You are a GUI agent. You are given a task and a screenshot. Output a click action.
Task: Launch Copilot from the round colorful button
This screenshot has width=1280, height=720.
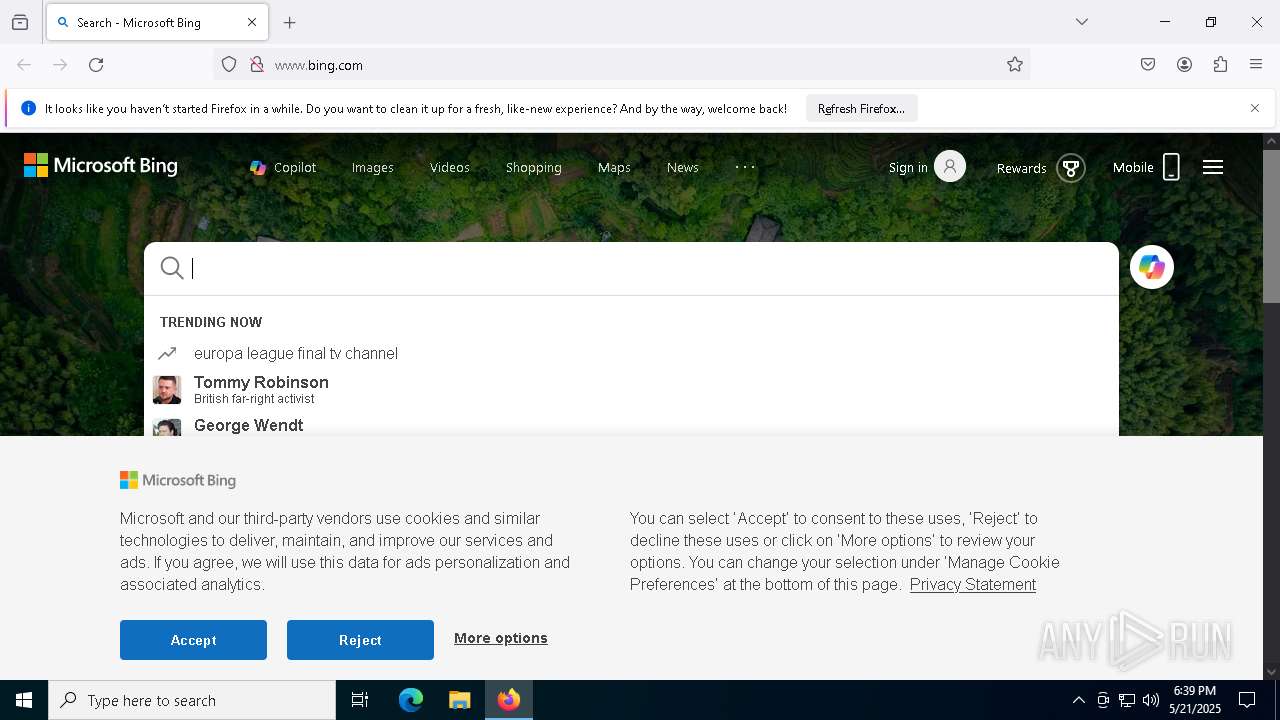click(1152, 267)
